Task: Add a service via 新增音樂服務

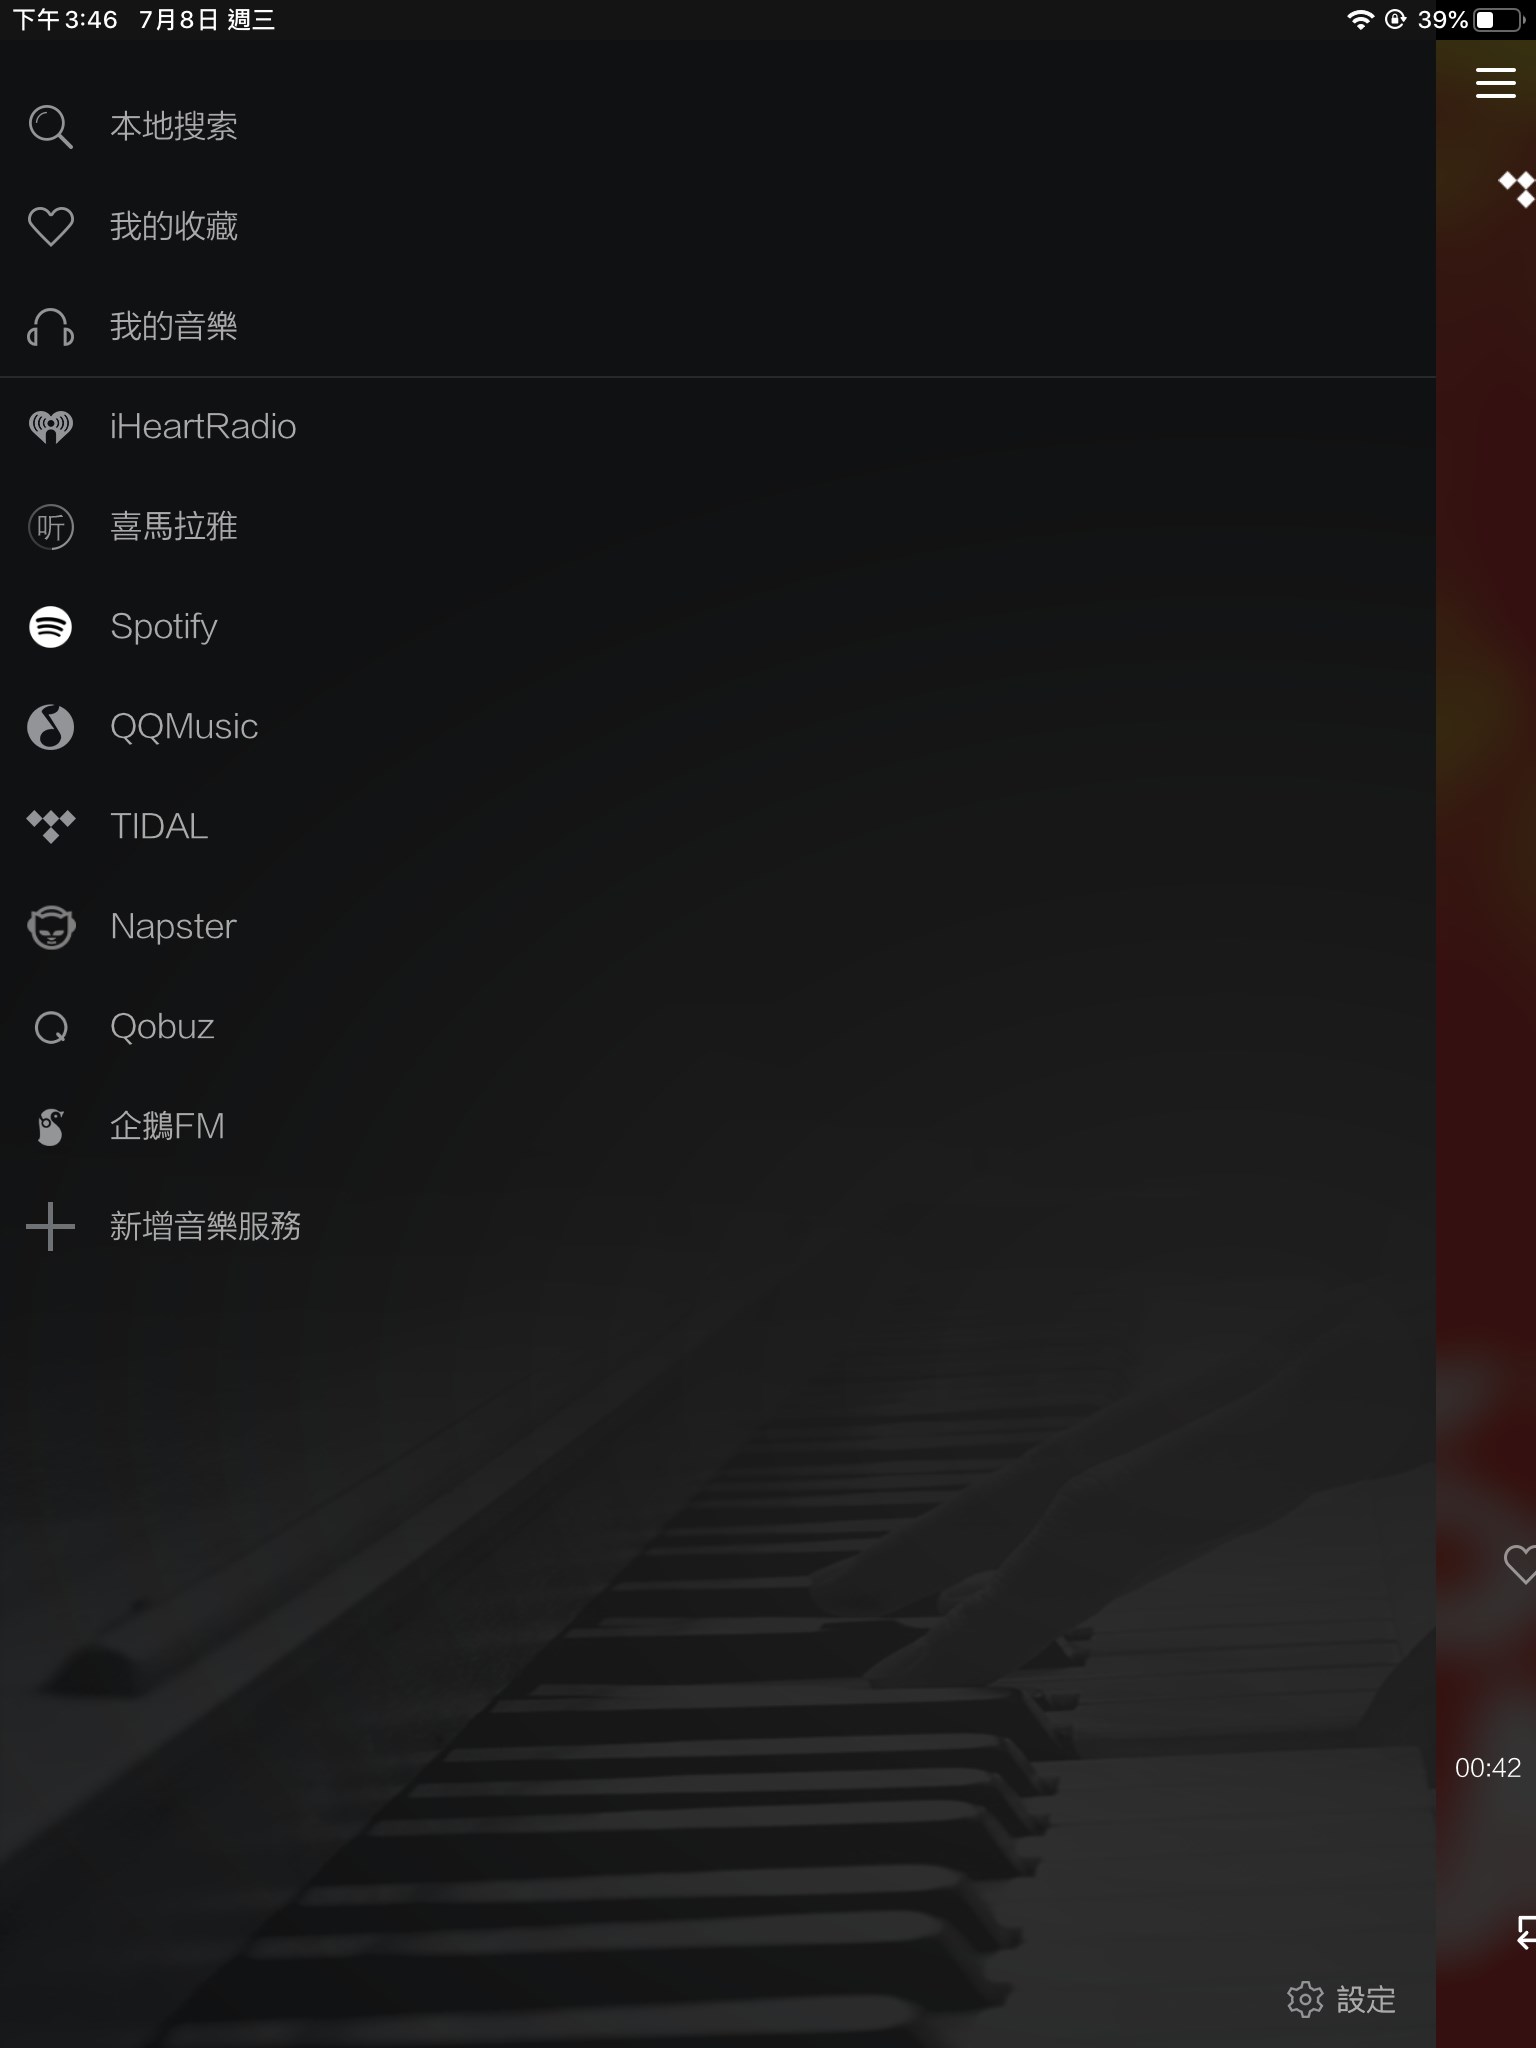Action: tap(718, 1227)
